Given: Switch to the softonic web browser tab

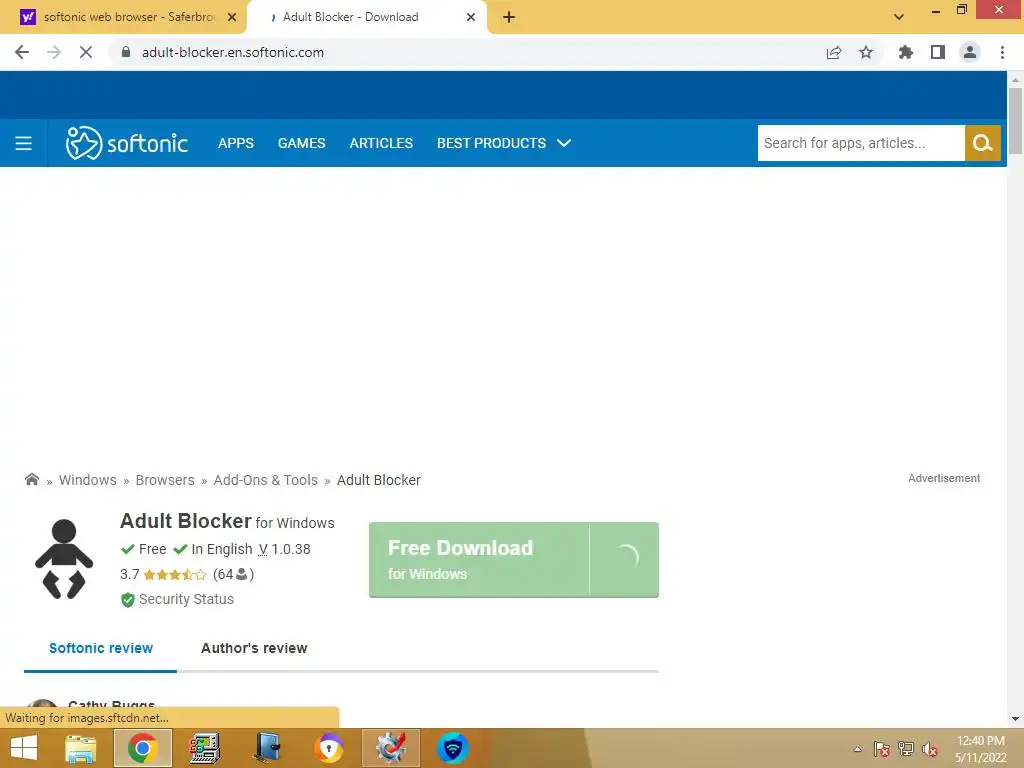Looking at the screenshot, I should [x=123, y=17].
